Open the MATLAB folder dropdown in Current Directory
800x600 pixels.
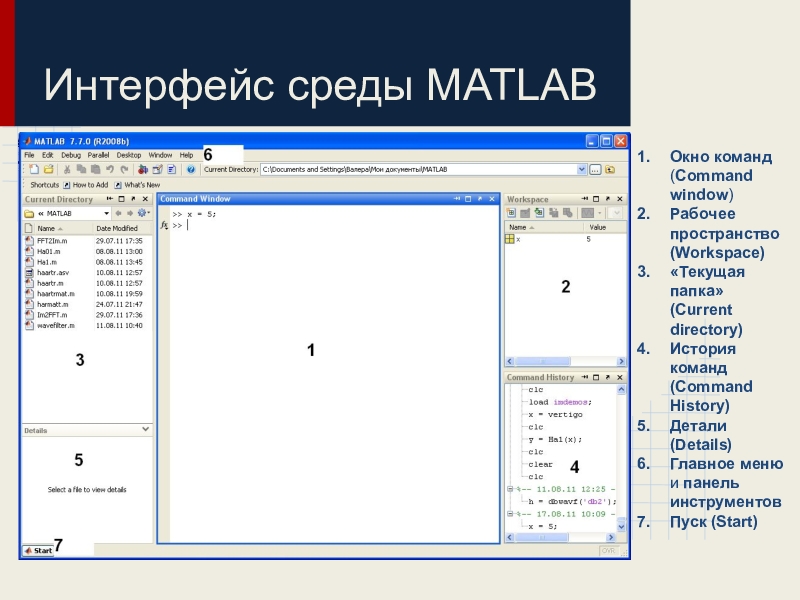(x=106, y=213)
